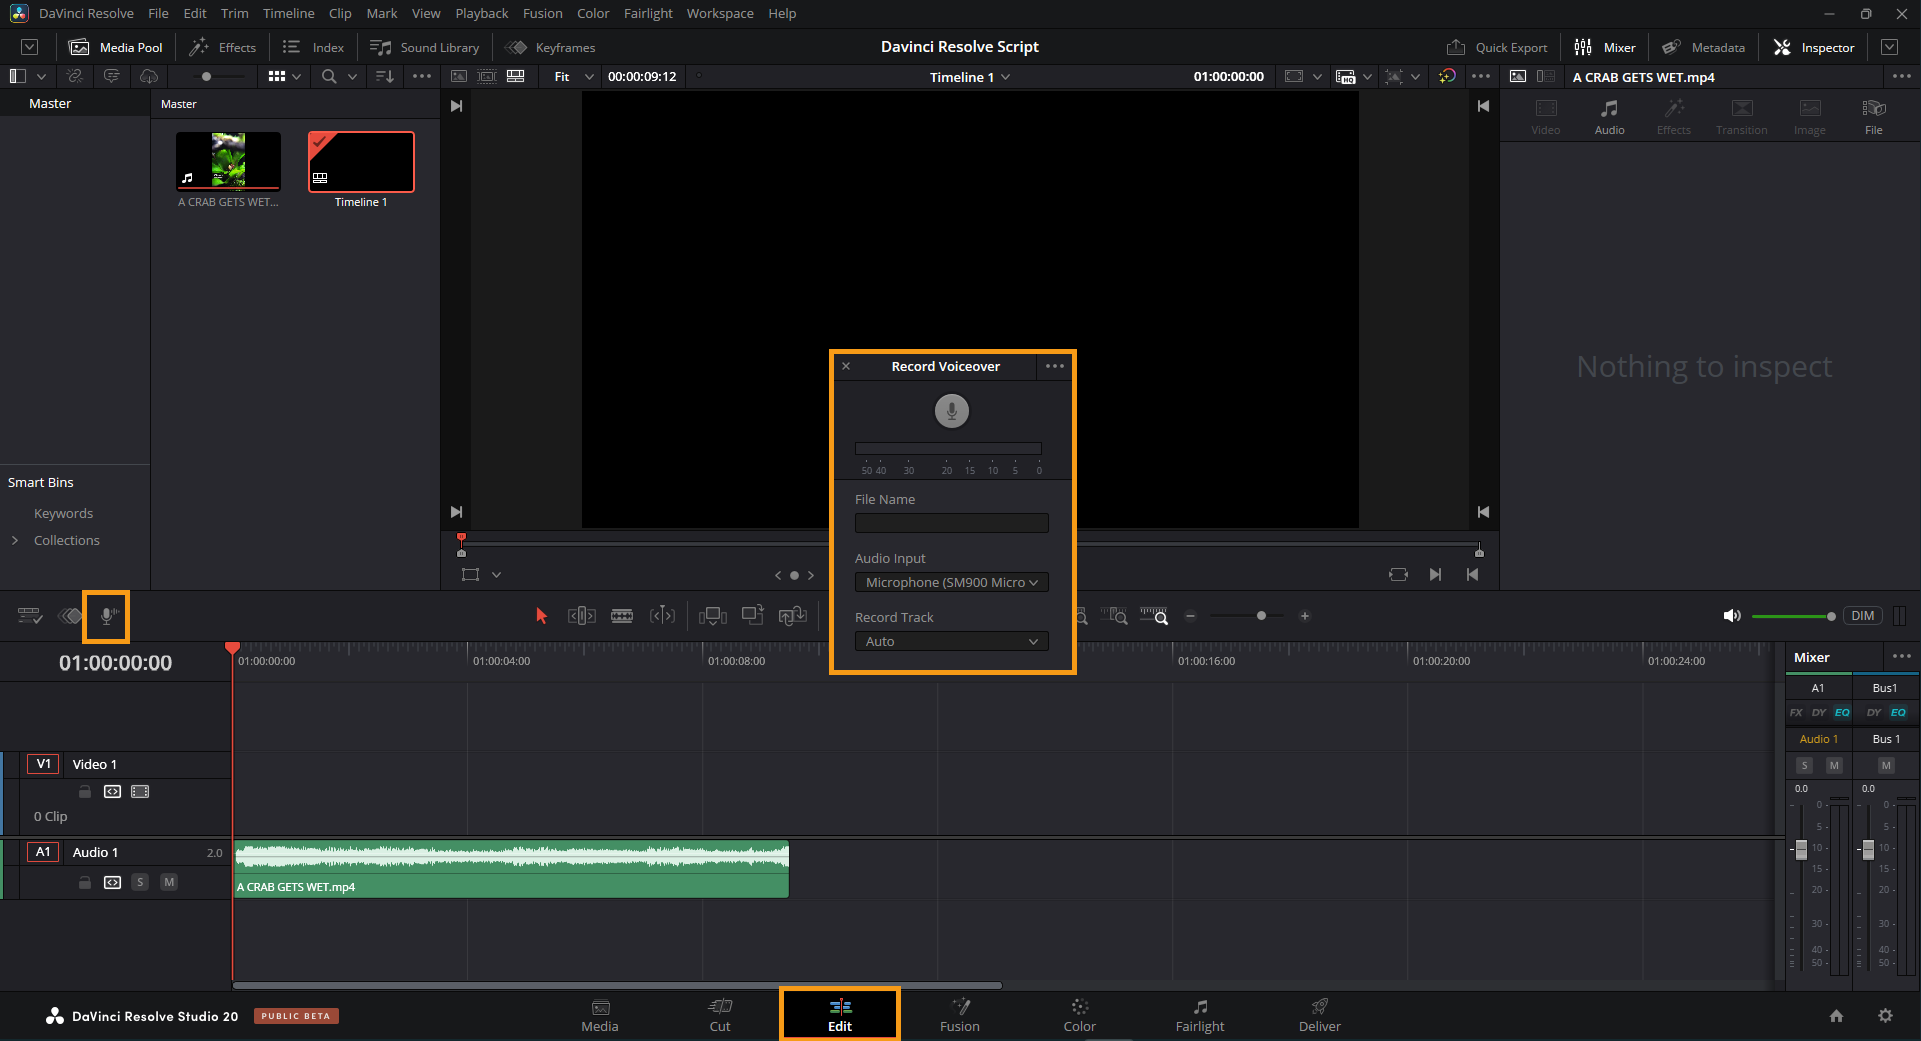Select the arrow Selection Mode tool
The width and height of the screenshot is (1921, 1041).
coord(541,616)
